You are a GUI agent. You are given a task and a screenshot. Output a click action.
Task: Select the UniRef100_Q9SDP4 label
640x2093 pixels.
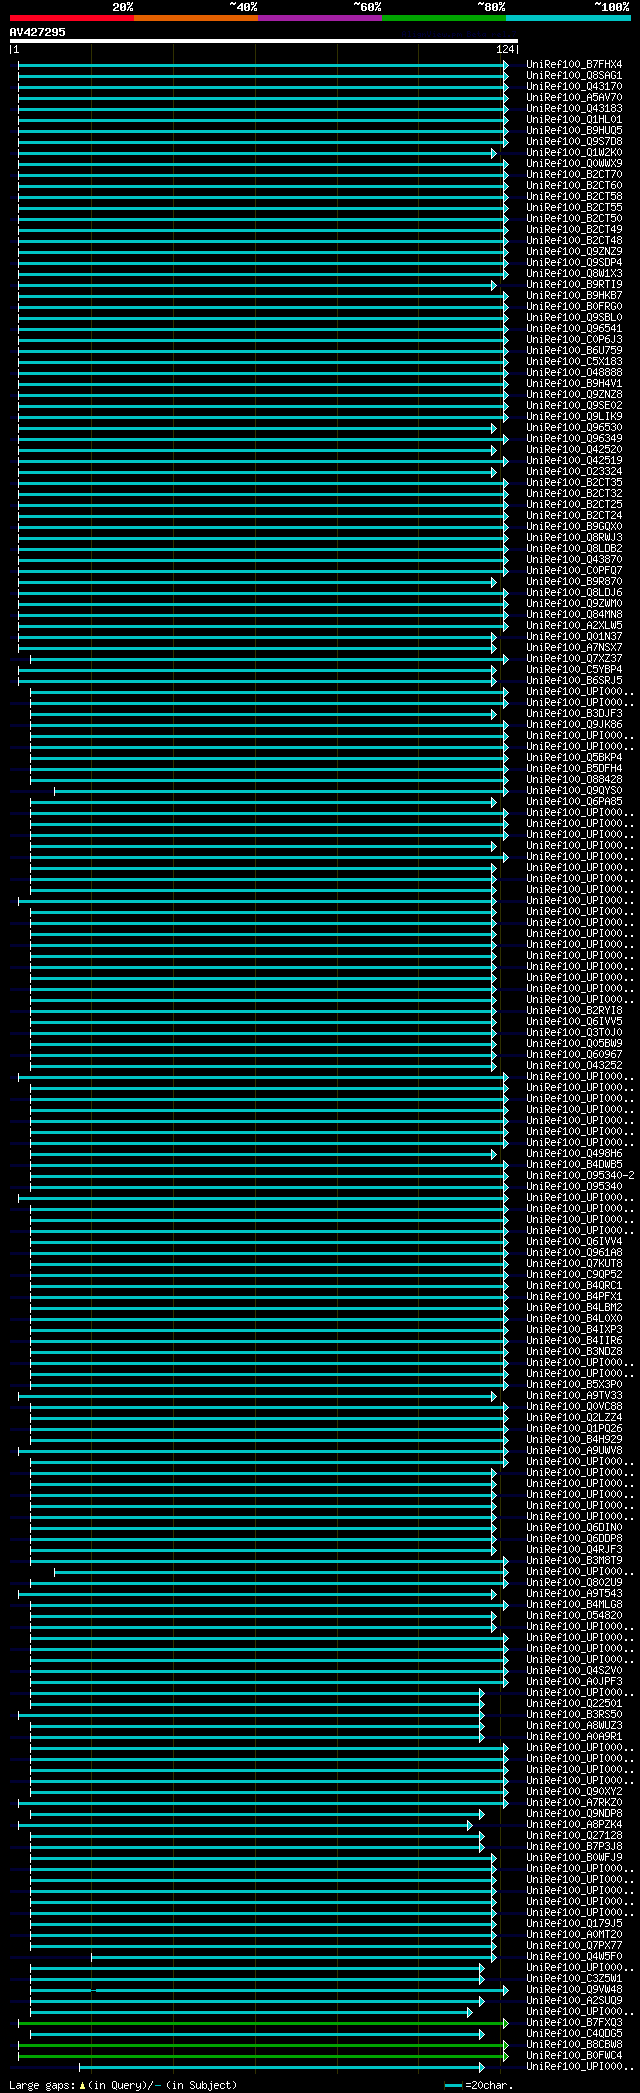click(574, 263)
